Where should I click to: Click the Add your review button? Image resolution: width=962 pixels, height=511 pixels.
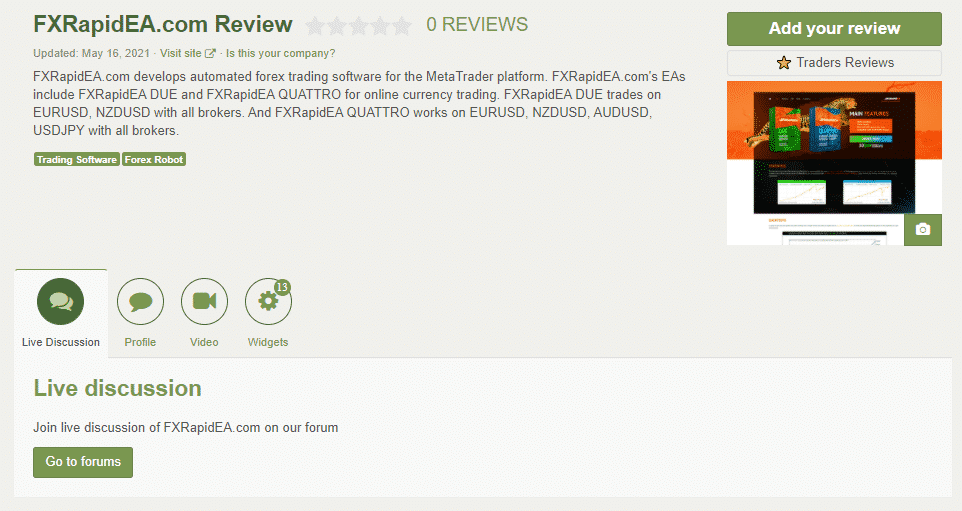coord(834,29)
